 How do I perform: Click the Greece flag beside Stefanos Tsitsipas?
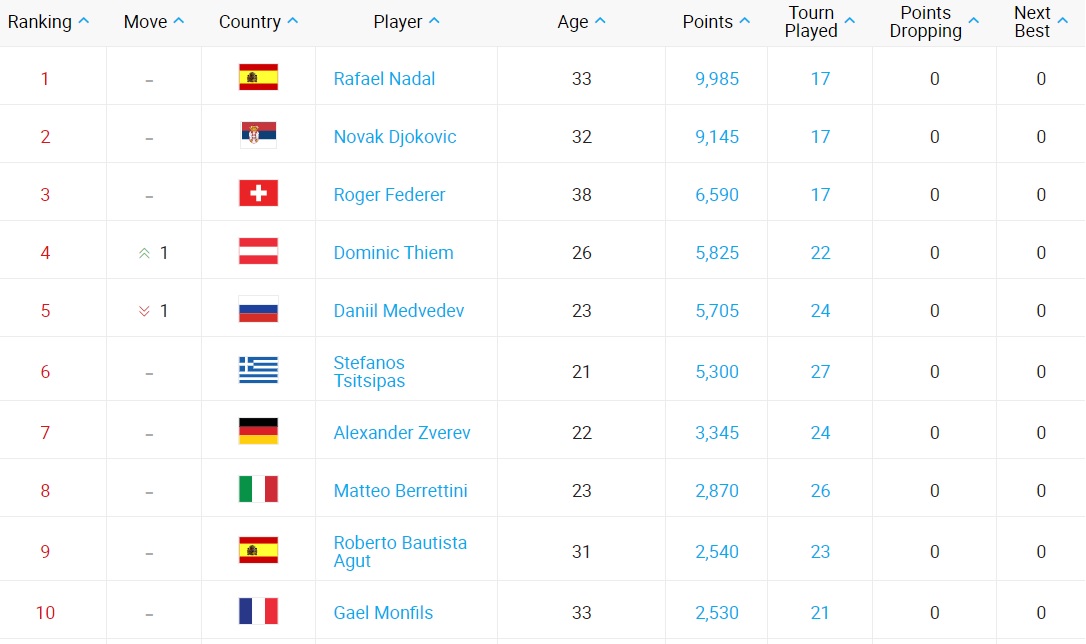coord(258,371)
